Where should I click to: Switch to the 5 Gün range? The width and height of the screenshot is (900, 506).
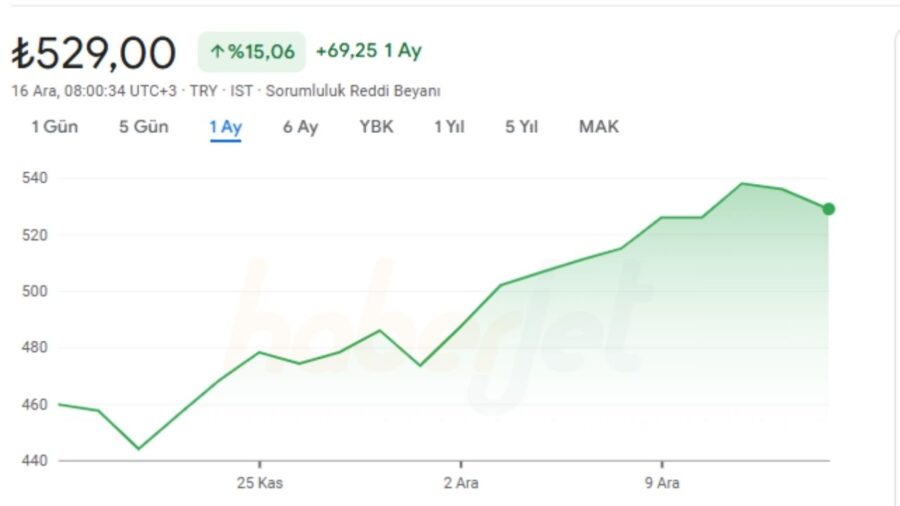click(143, 127)
